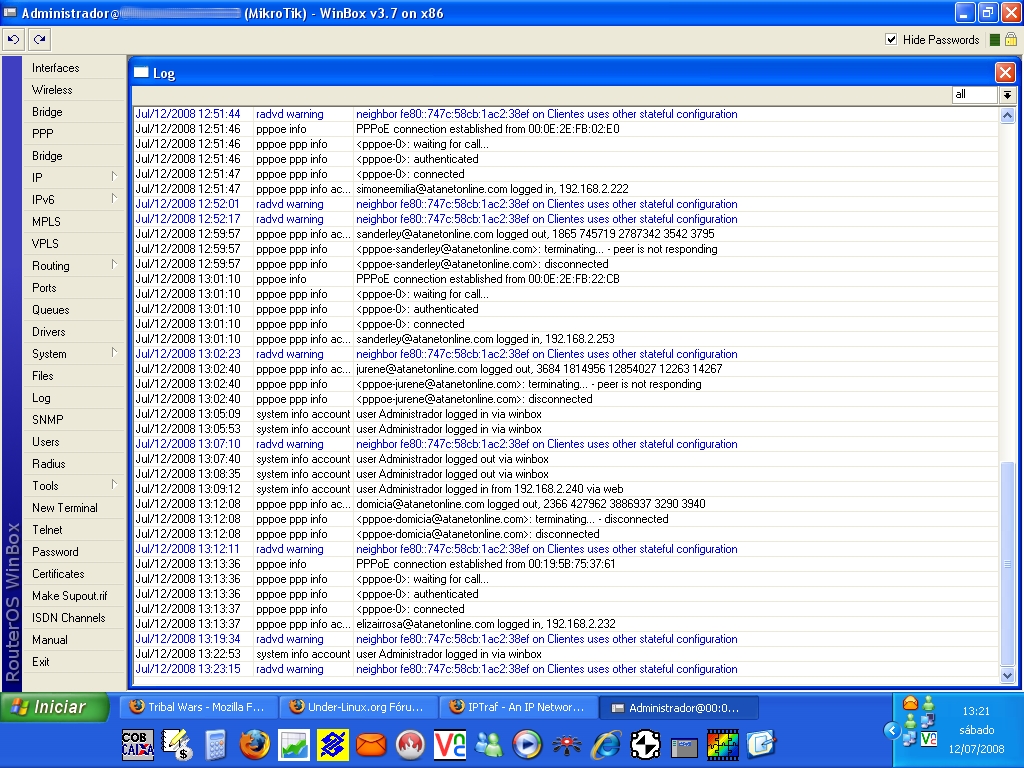Viewport: 1024px width, 768px height.
Task: Switch to Under-Linux.org Fórum taskbar window
Action: pos(359,707)
